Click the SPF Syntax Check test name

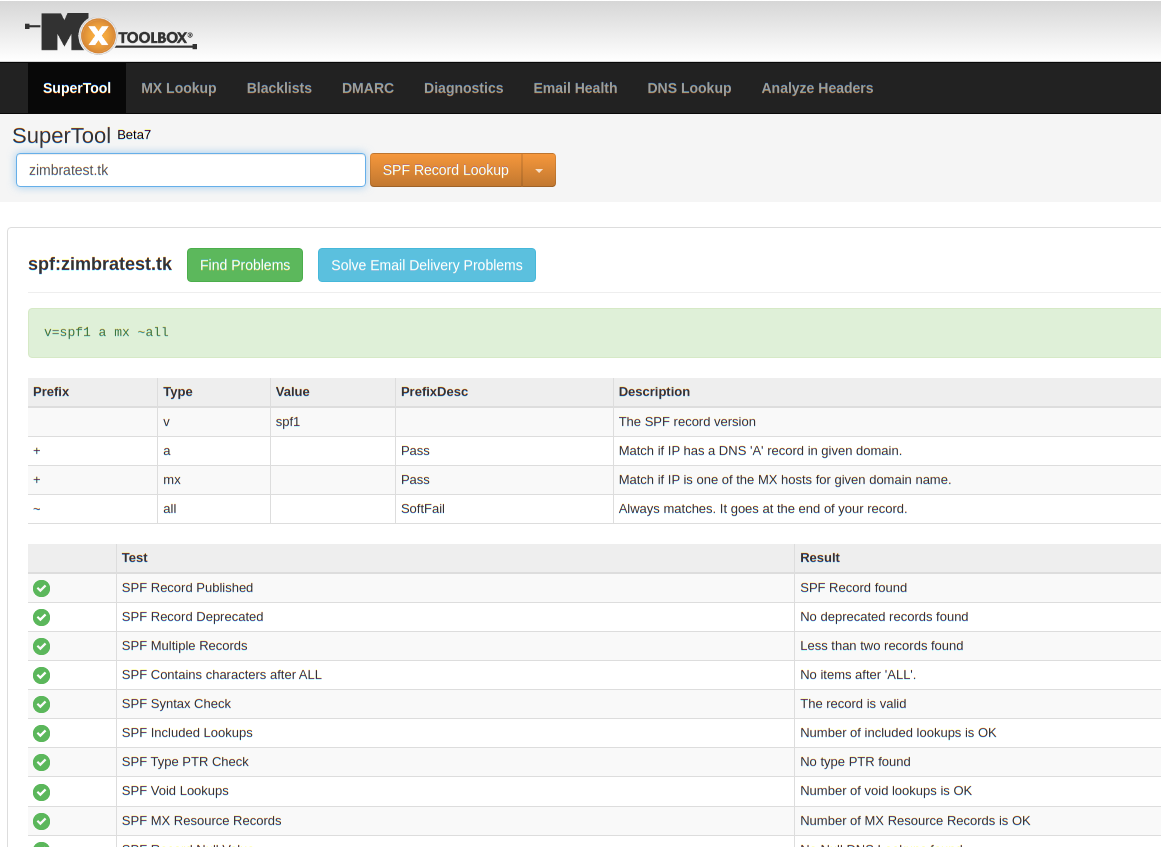click(176, 704)
